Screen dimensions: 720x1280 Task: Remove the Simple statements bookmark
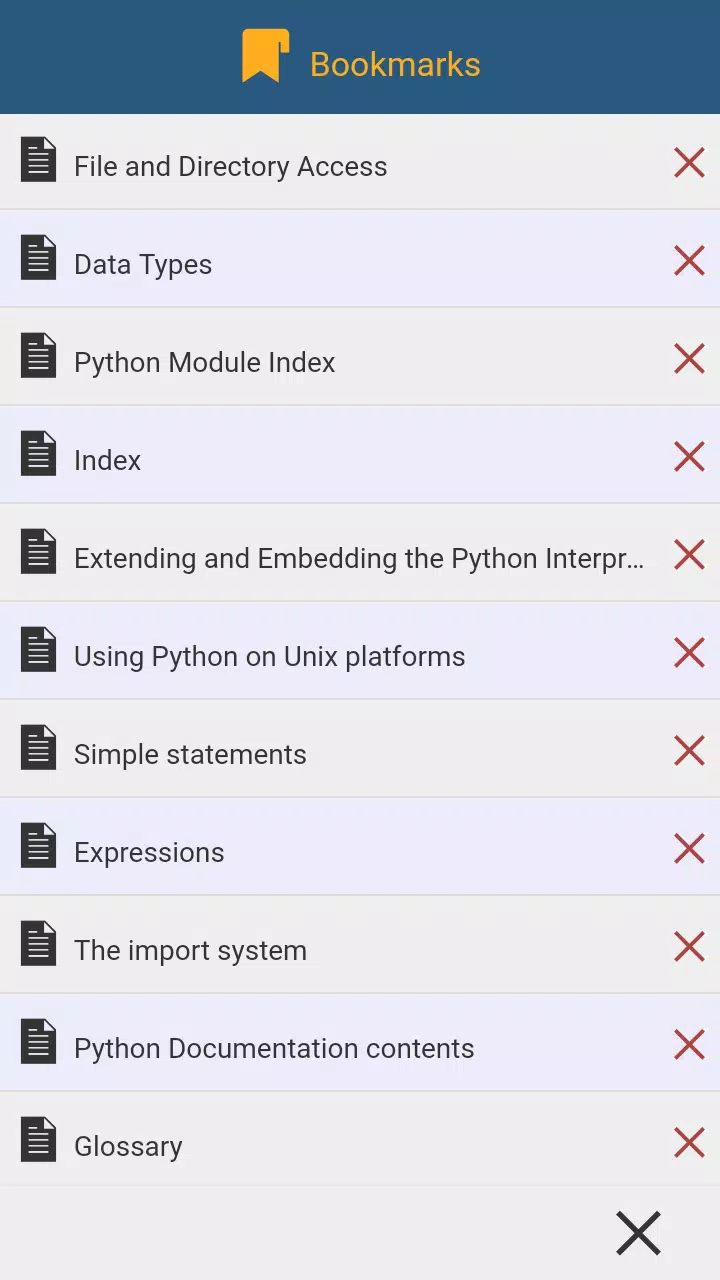689,750
